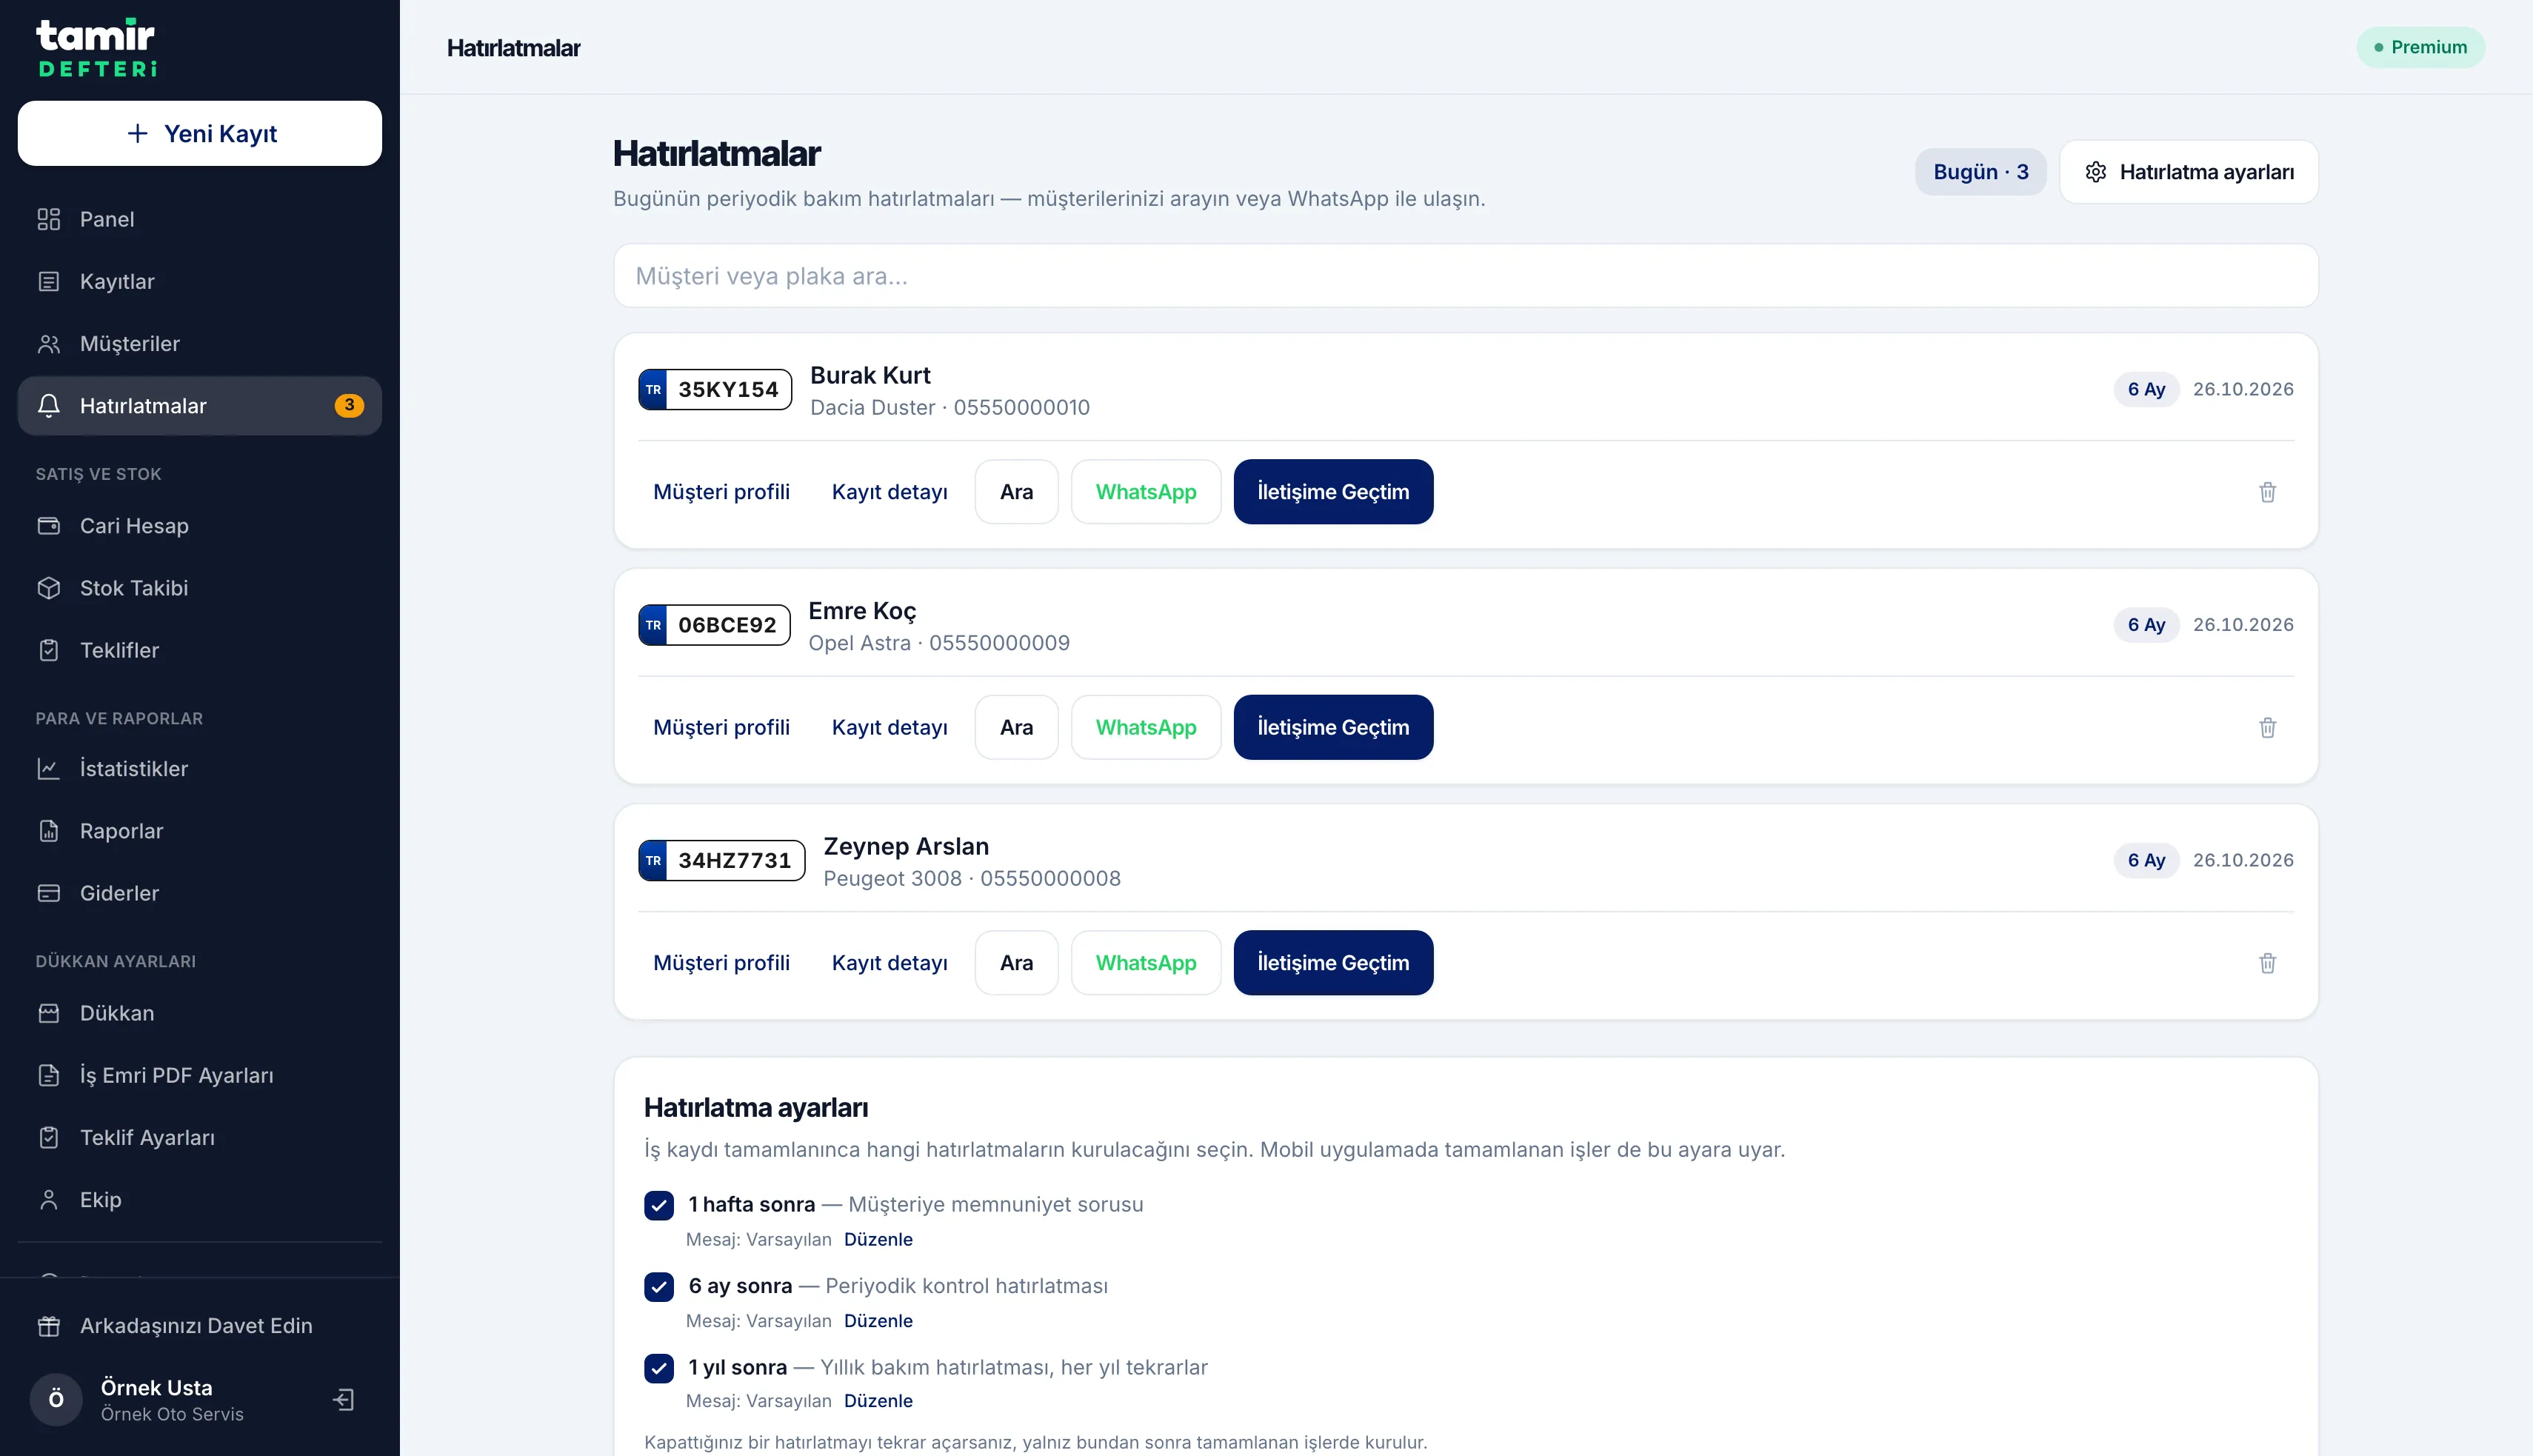Click WhatsApp for Burak Kurt

[1146, 492]
